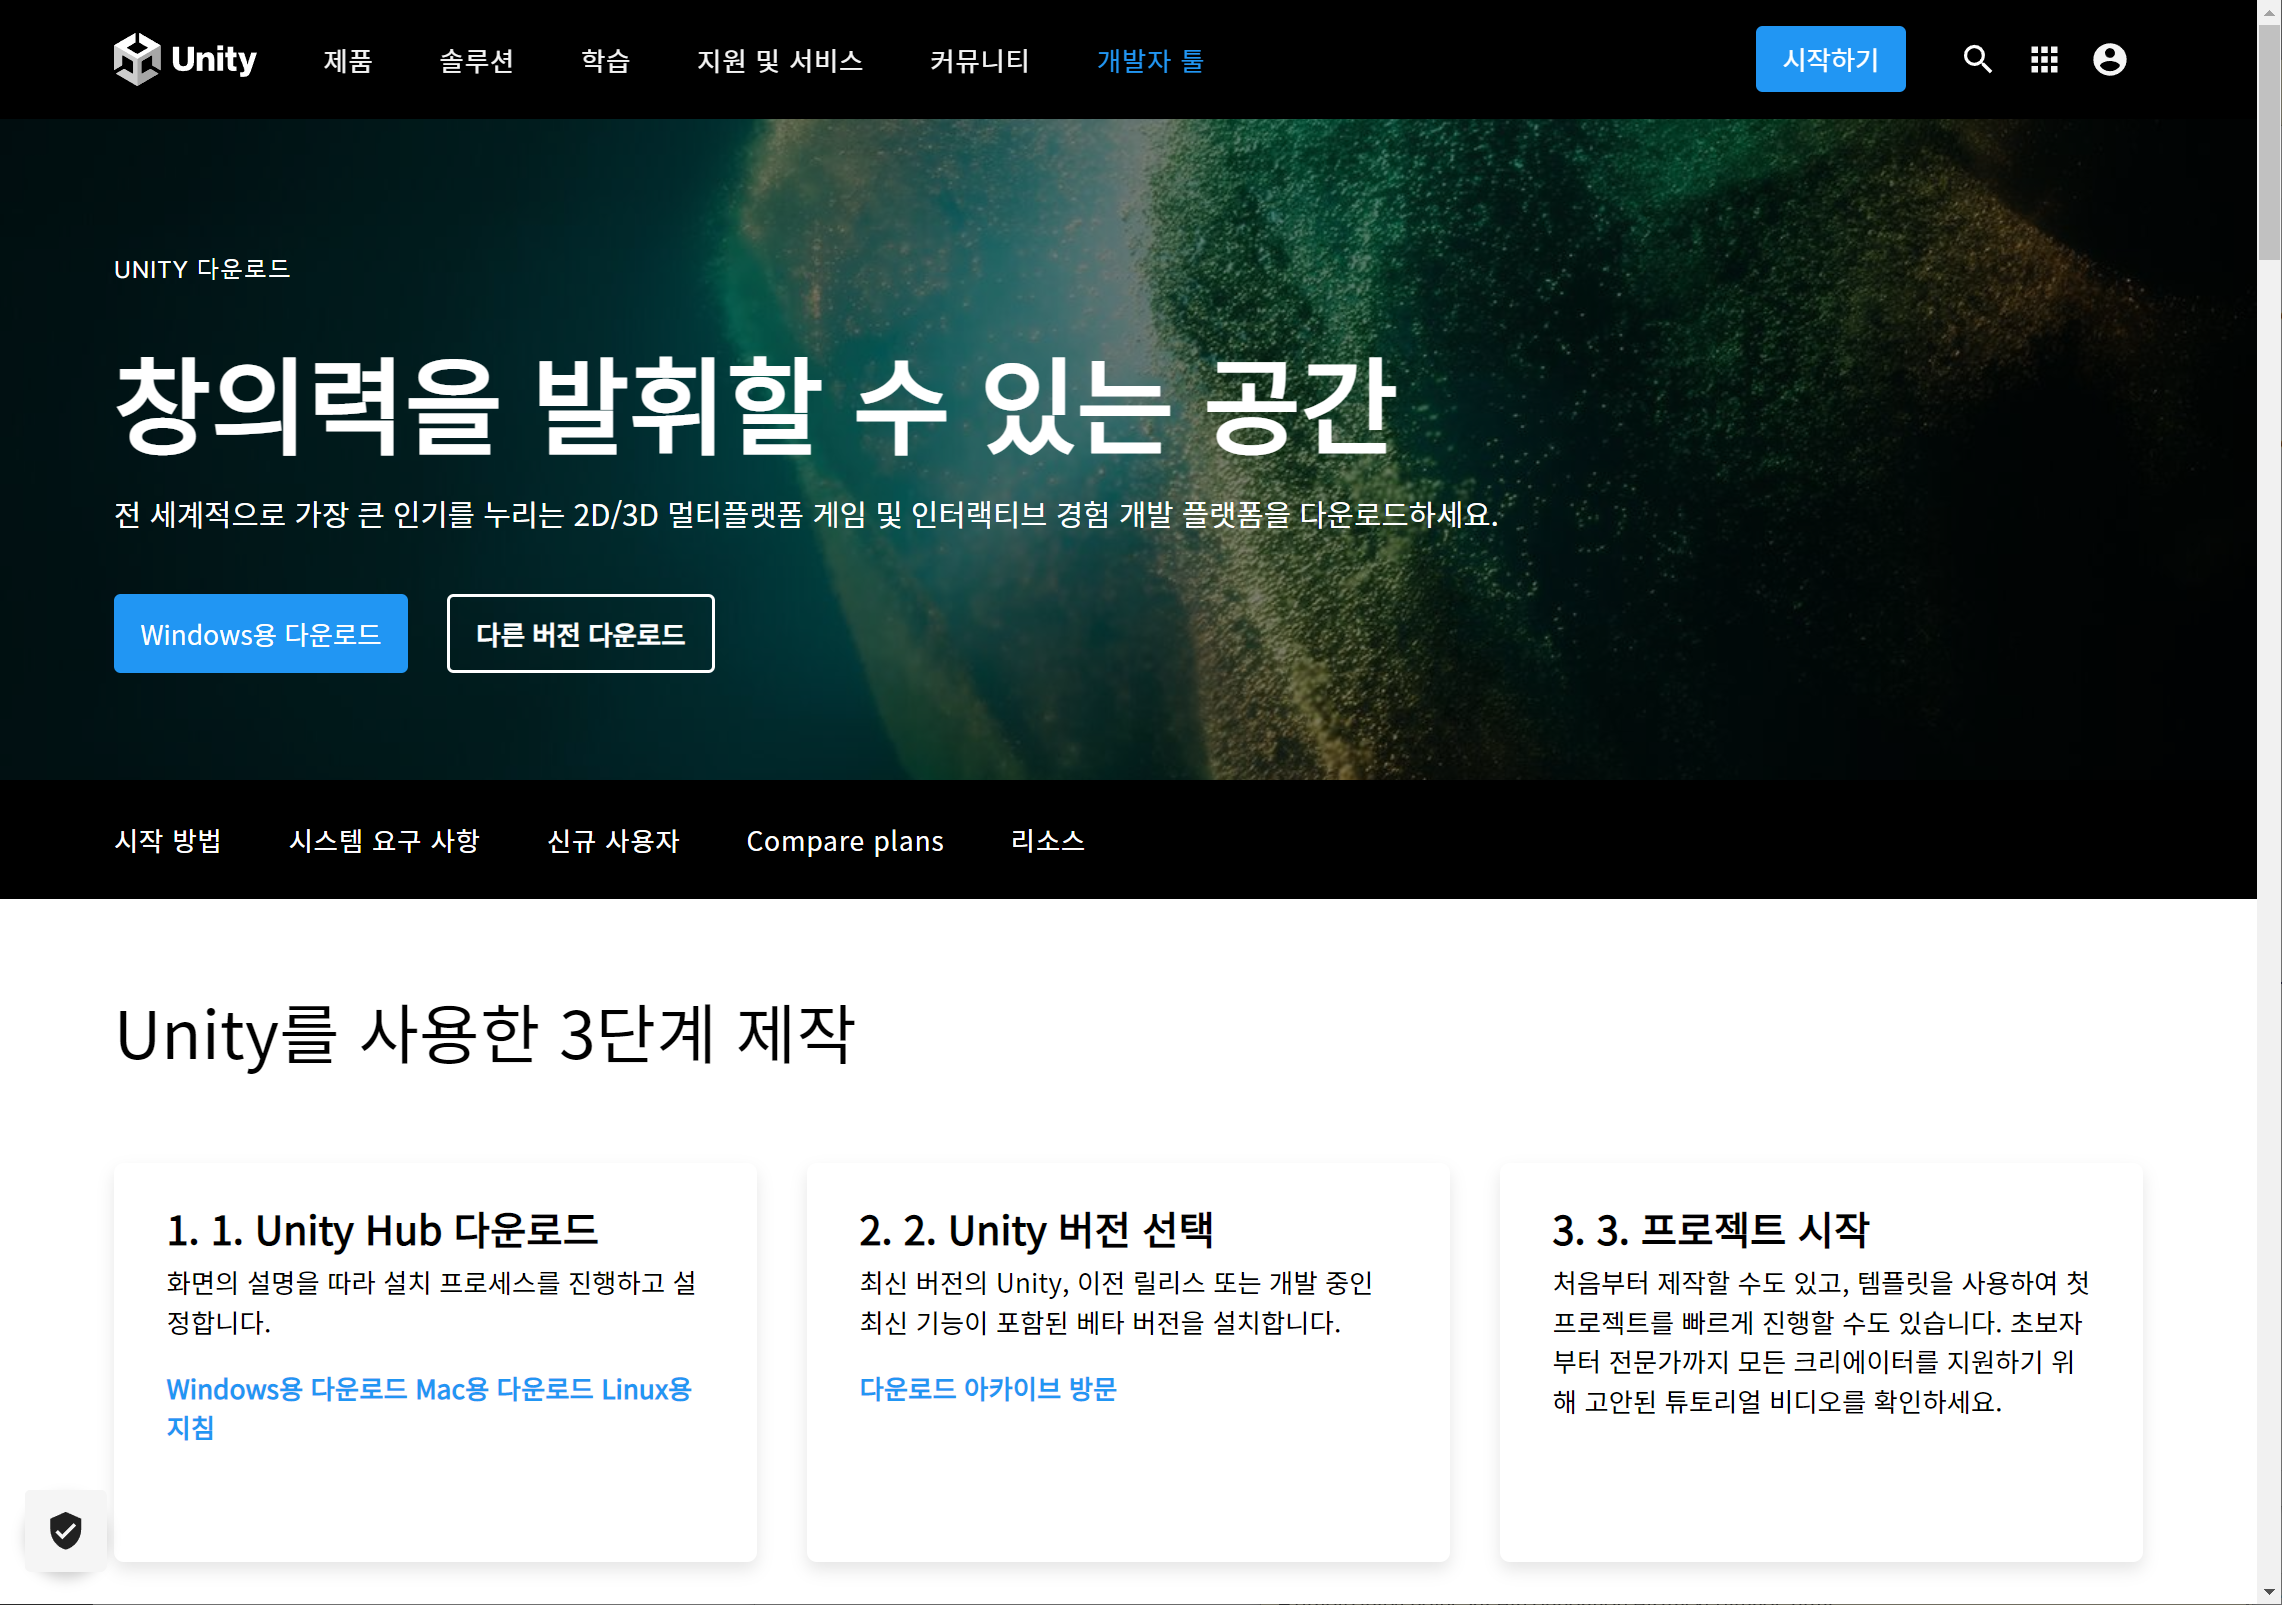Click the user account profile icon

point(2109,60)
